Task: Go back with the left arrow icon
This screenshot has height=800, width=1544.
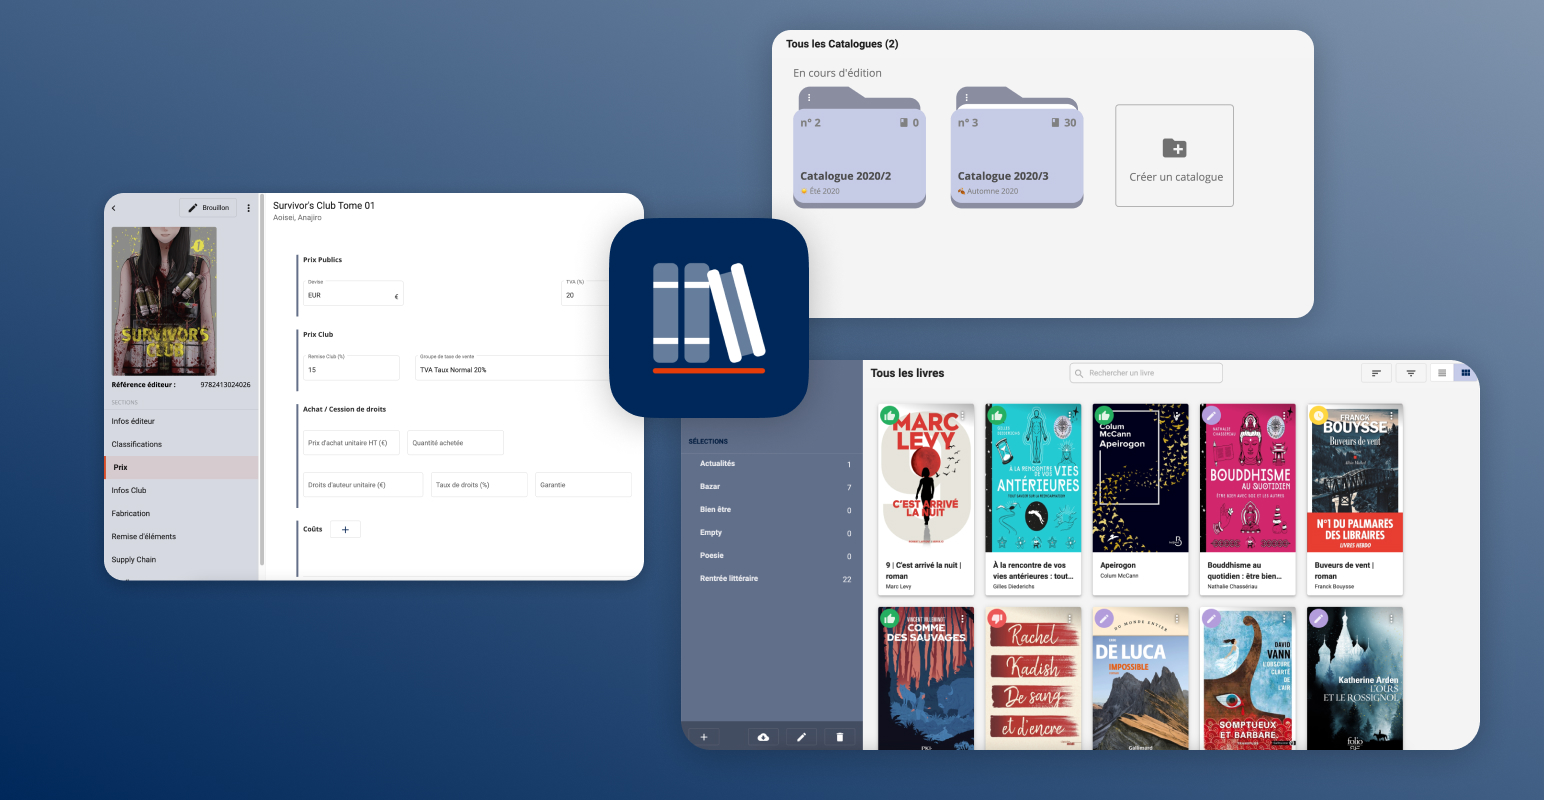Action: pyautogui.click(x=114, y=208)
